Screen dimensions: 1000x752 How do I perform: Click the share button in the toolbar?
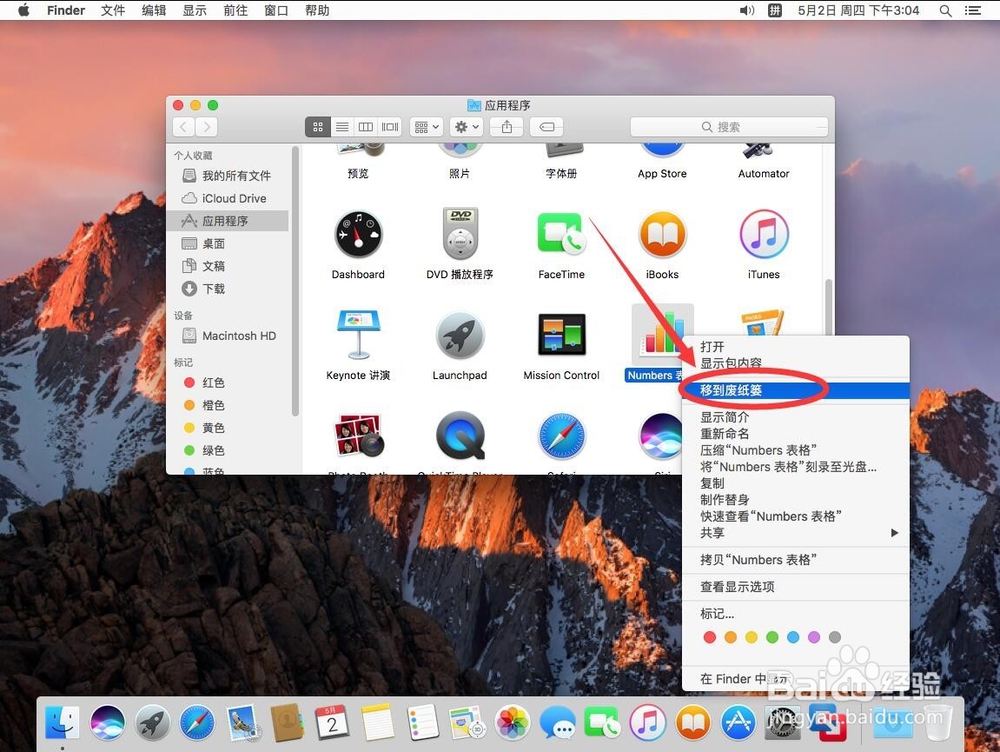click(507, 127)
